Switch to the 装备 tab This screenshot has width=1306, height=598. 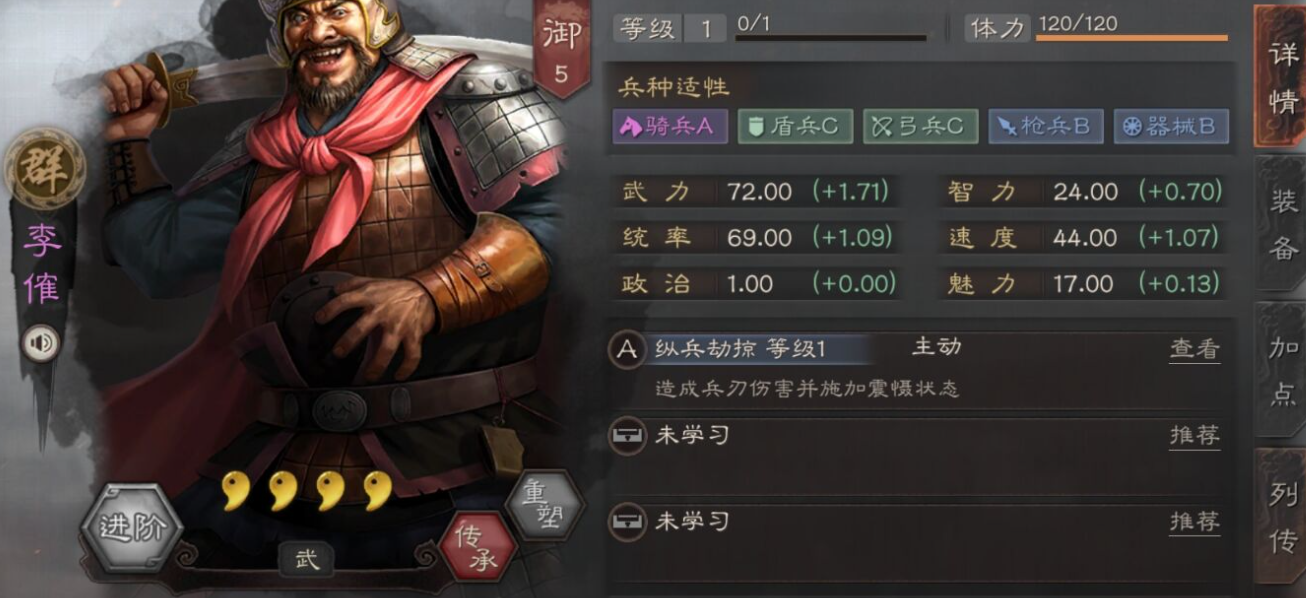click(1282, 224)
